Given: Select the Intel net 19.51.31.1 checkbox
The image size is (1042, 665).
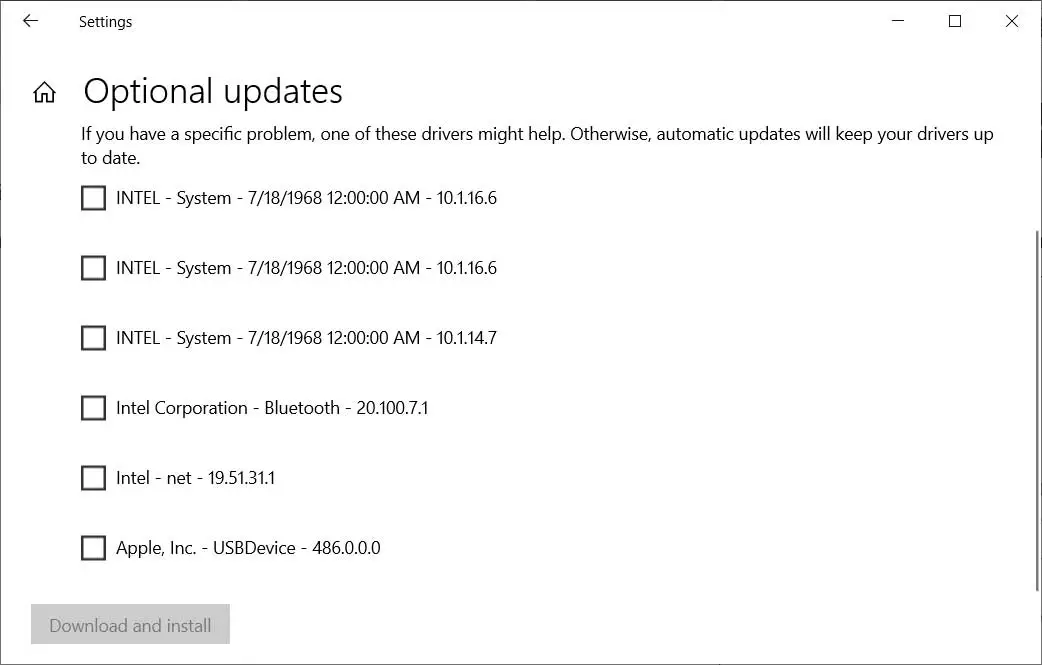Looking at the screenshot, I should (x=93, y=478).
